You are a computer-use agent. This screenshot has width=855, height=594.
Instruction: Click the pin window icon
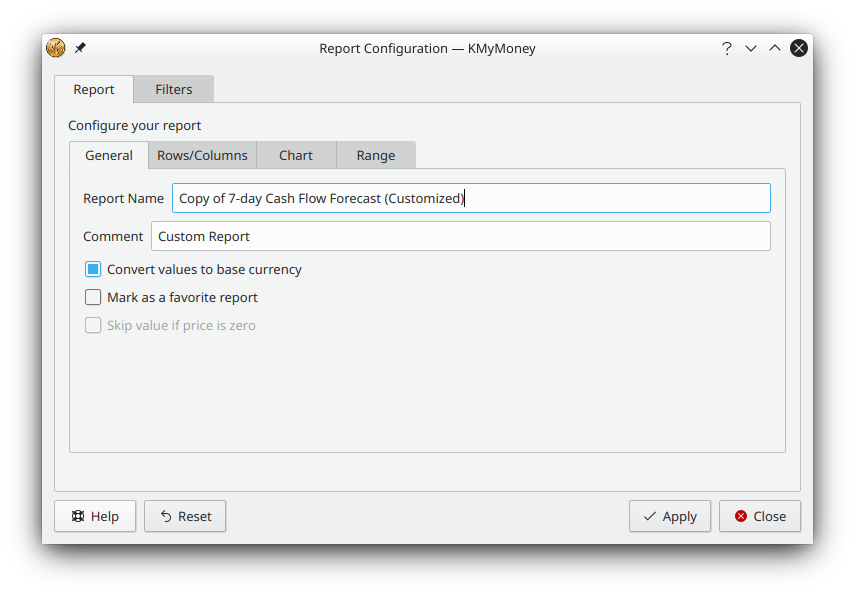tap(80, 48)
